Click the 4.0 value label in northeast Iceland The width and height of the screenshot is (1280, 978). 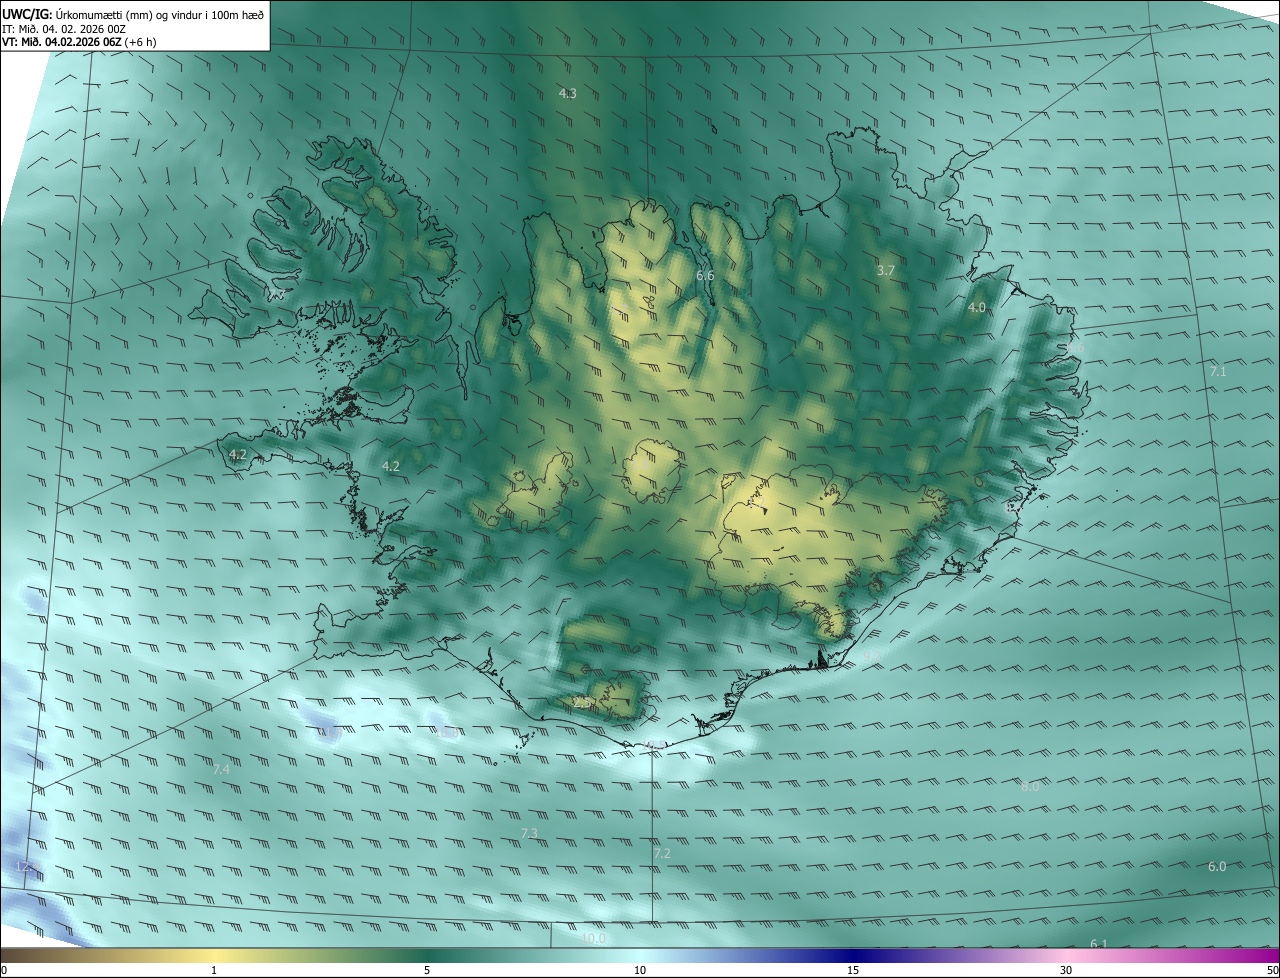click(x=977, y=307)
